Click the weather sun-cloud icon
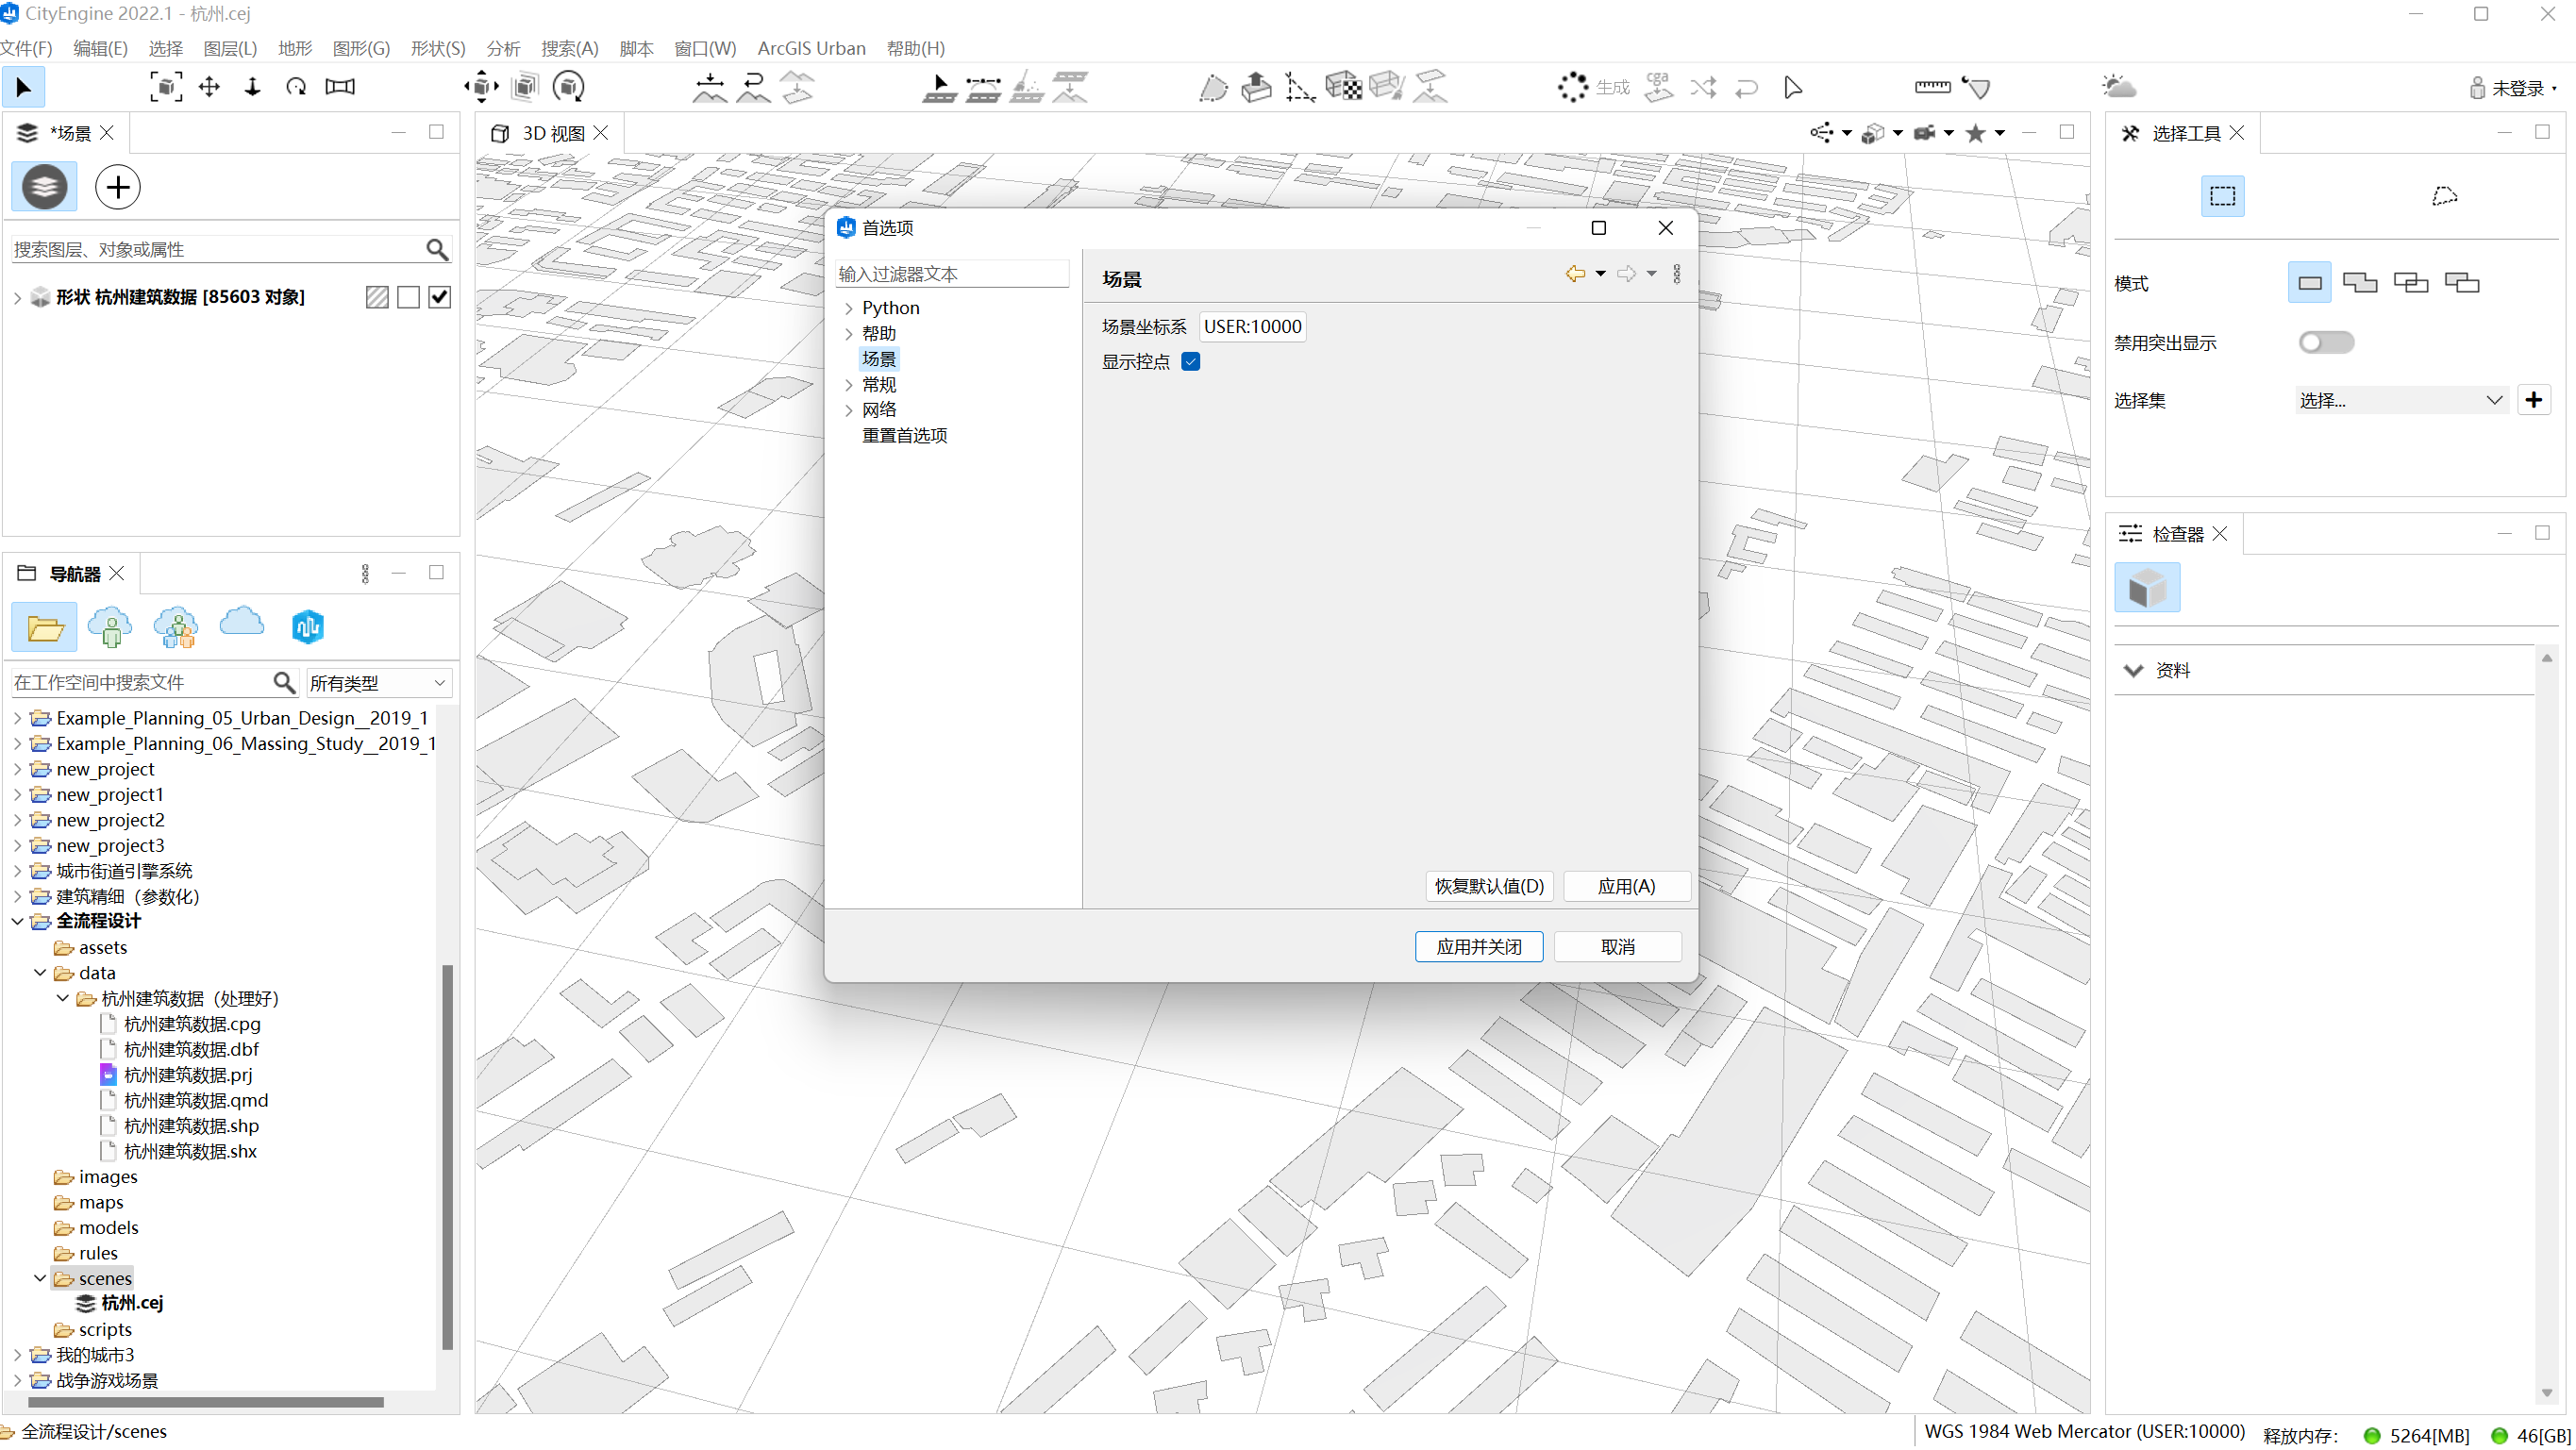2576x1450 pixels. click(2118, 87)
